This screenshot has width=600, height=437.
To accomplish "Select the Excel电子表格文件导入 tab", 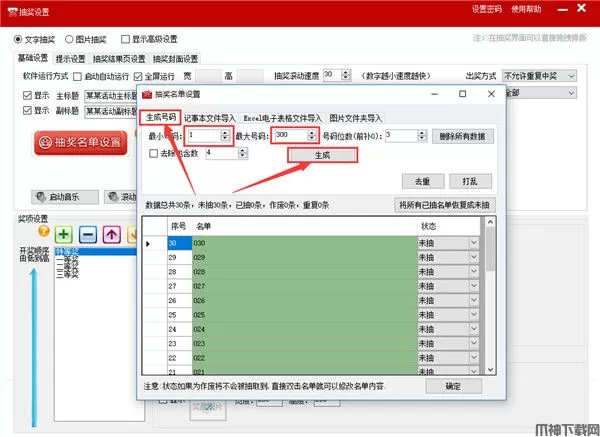I will point(283,118).
